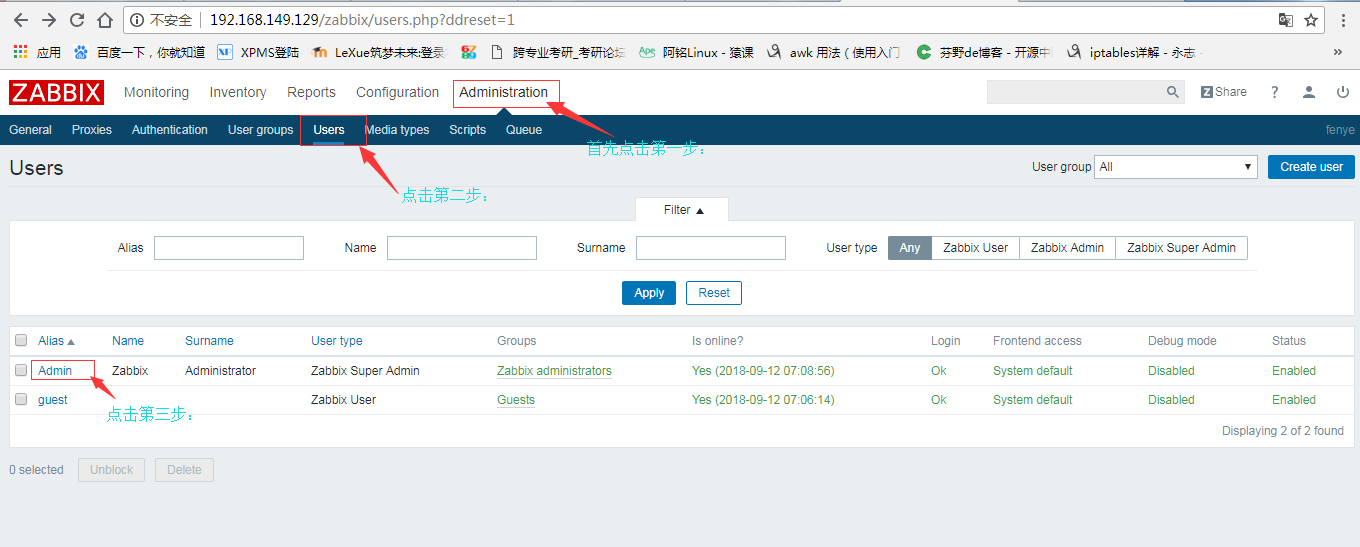Toggle the select-all users checkbox
Screen dimensions: 1360x547
click(21, 341)
